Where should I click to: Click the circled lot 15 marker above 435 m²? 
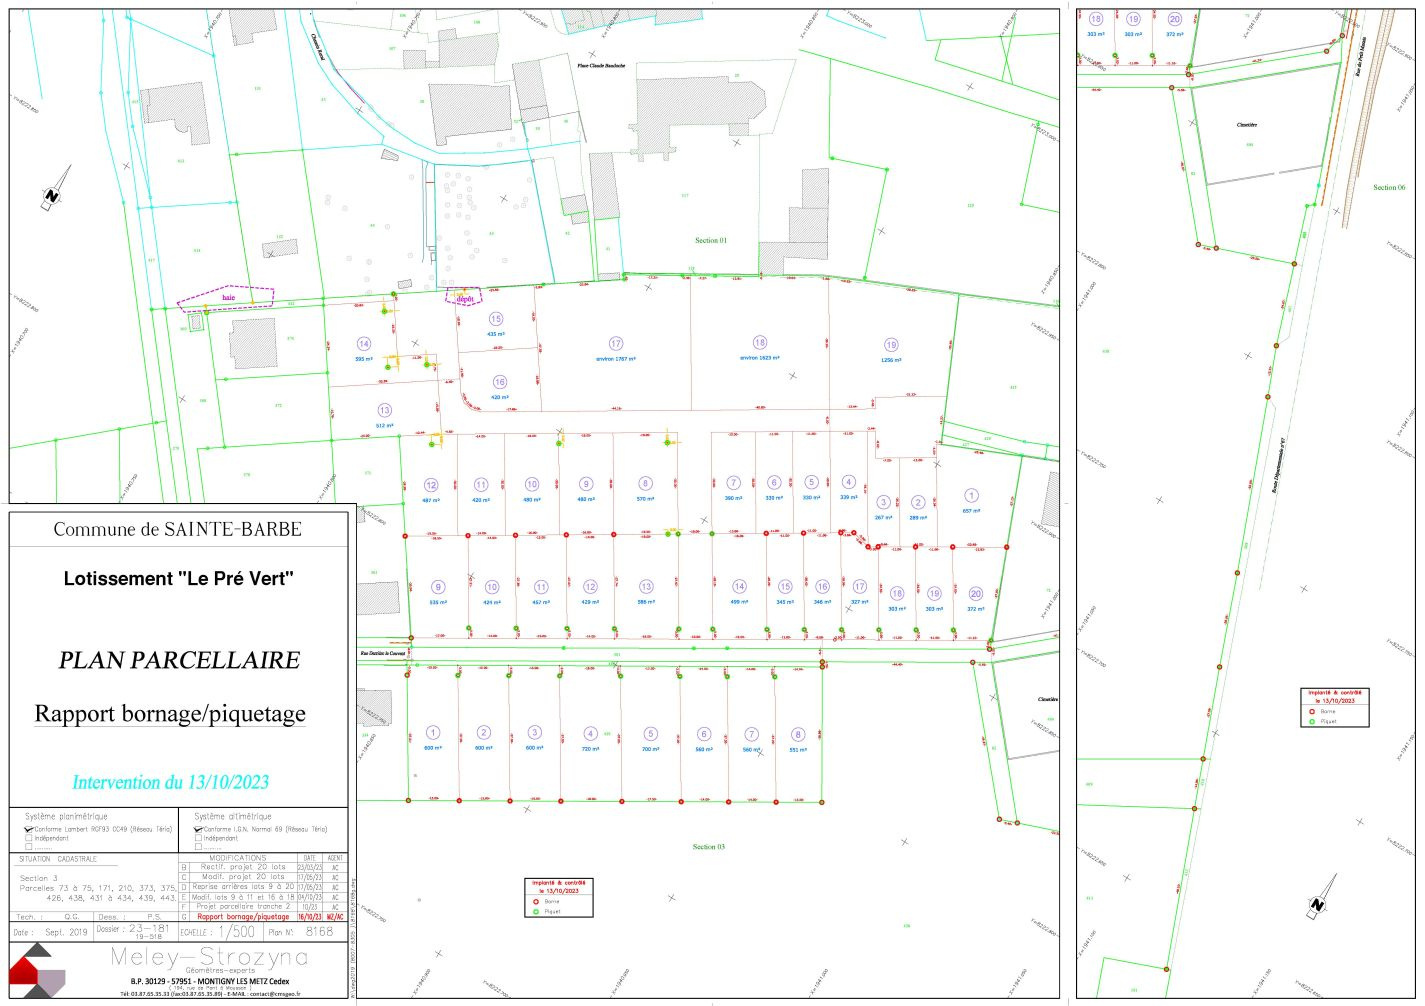[x=495, y=319]
